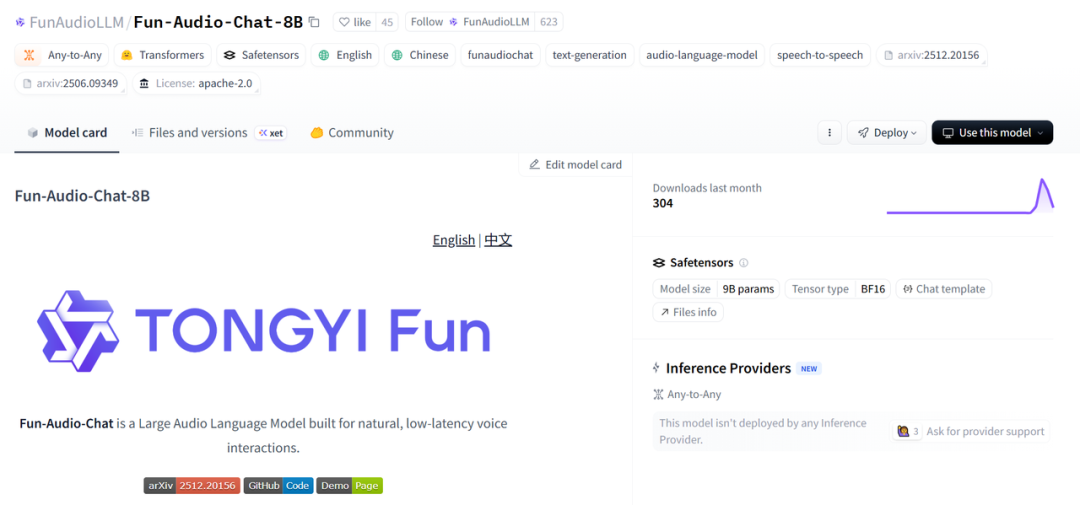Switch to the Model card tab
The height and width of the screenshot is (505, 1080).
click(x=67, y=133)
